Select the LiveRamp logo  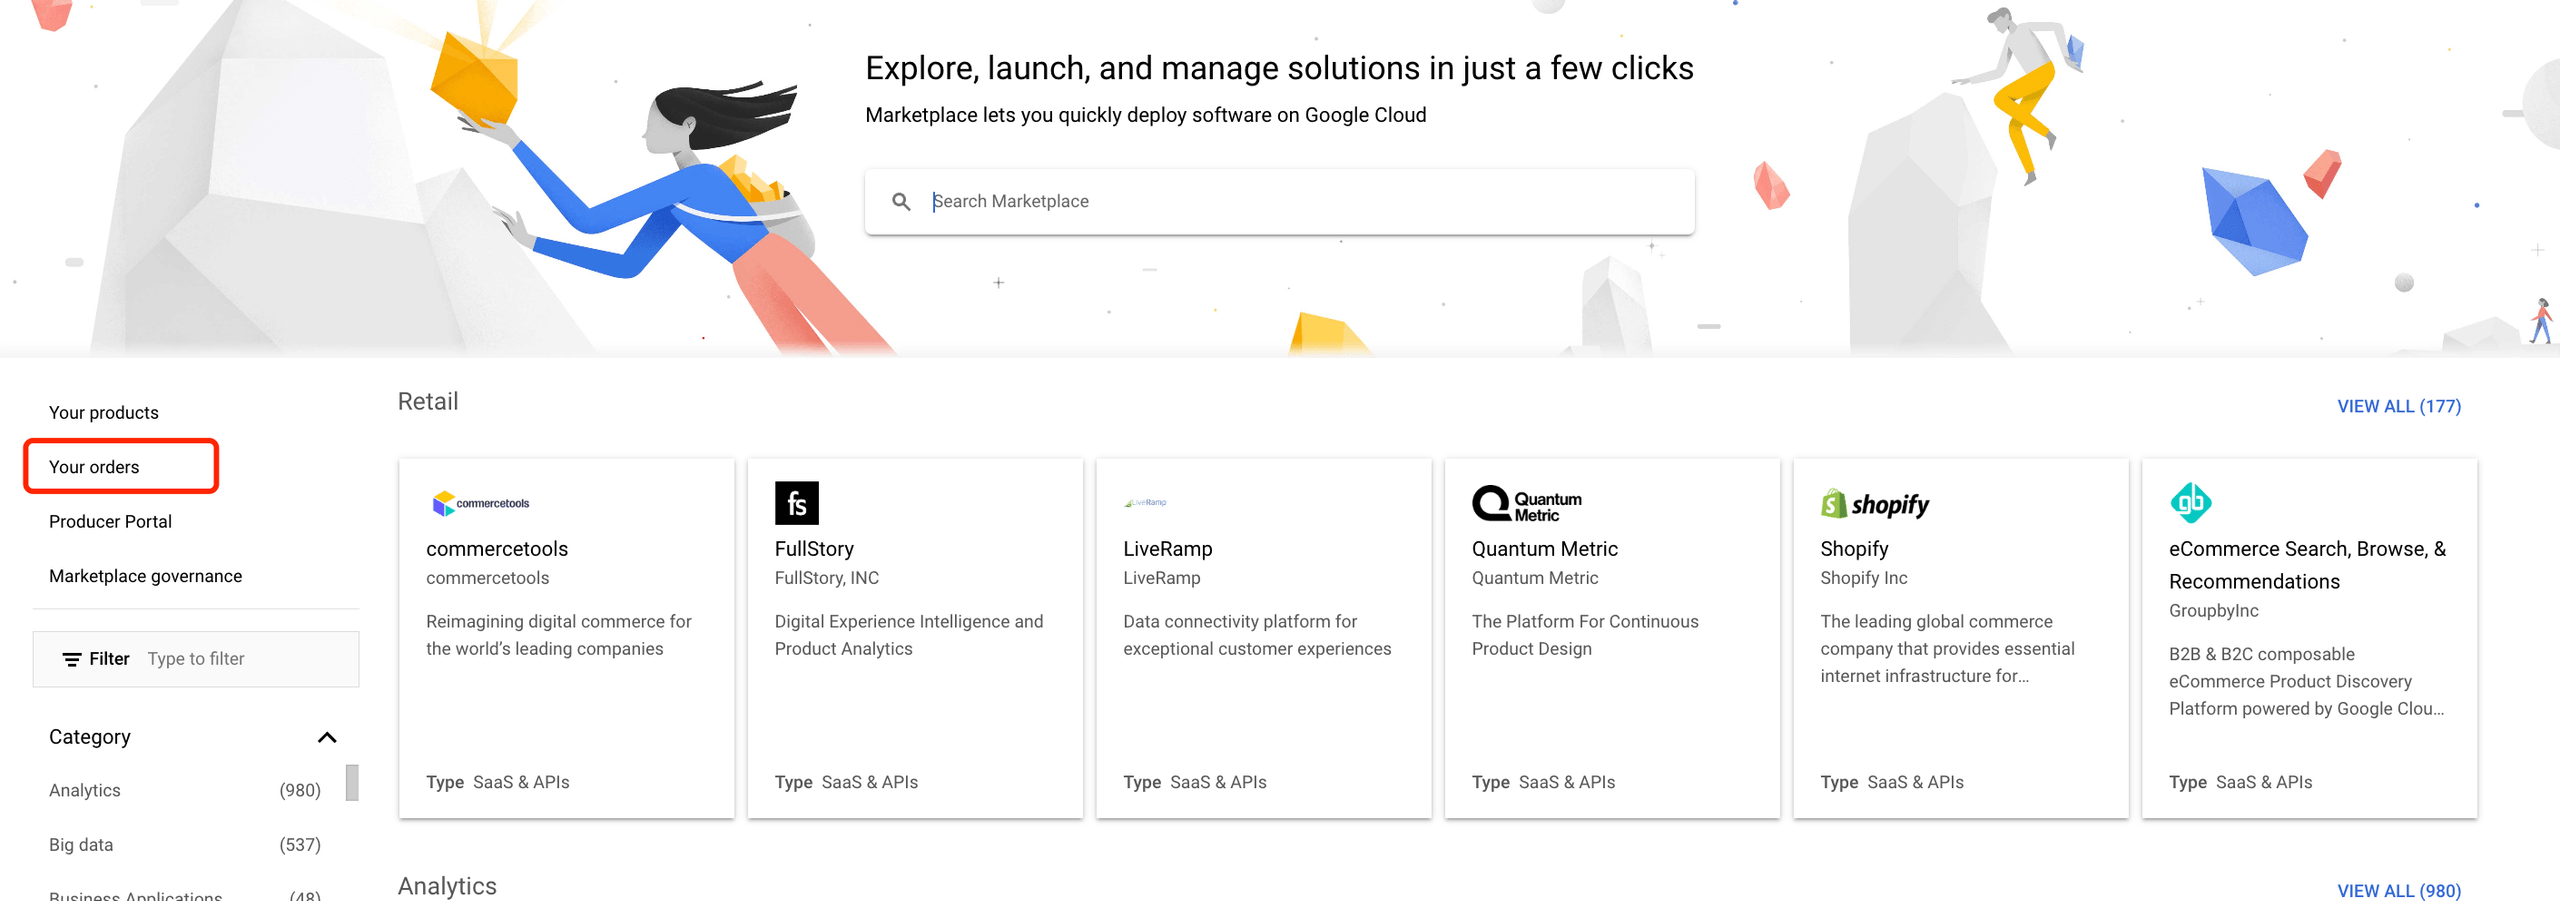(1148, 501)
